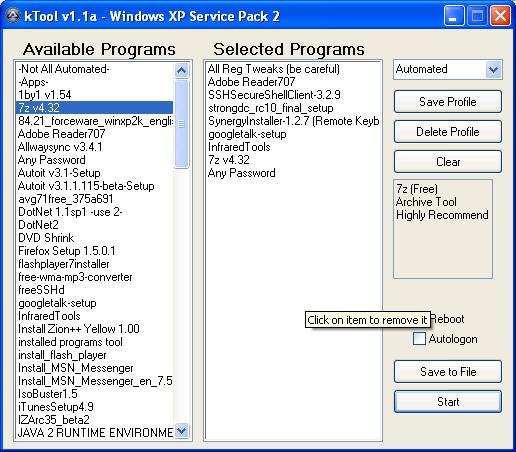Click the Save to File button
Screen dimensions: 516x452
(x=448, y=372)
